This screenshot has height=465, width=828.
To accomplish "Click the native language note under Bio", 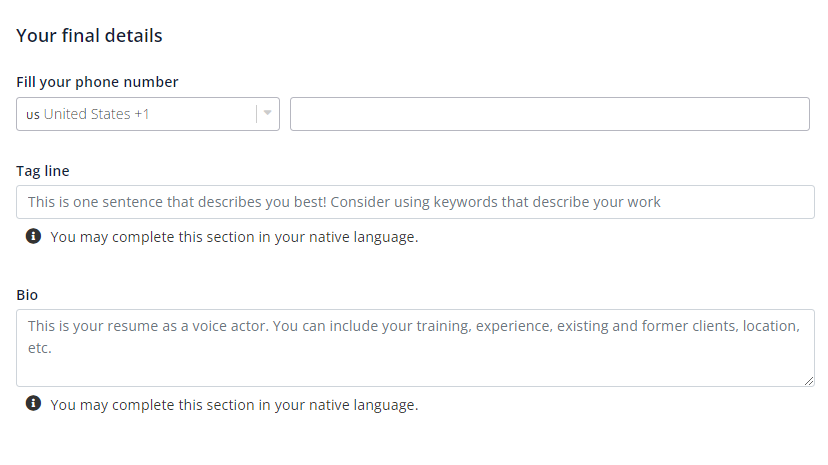I will click(x=234, y=405).
